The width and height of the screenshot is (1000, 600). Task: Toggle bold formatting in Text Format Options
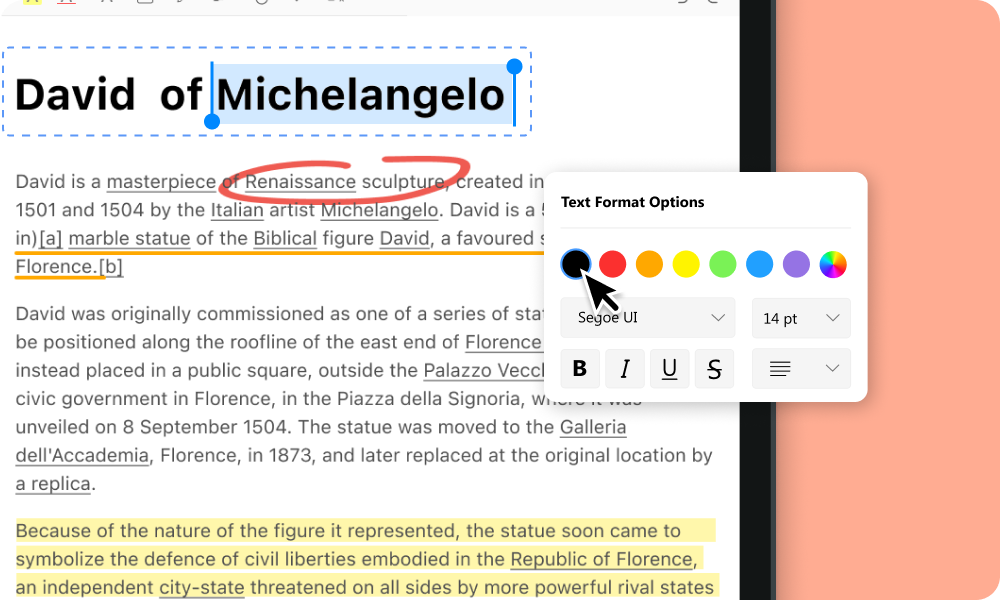[x=580, y=369]
